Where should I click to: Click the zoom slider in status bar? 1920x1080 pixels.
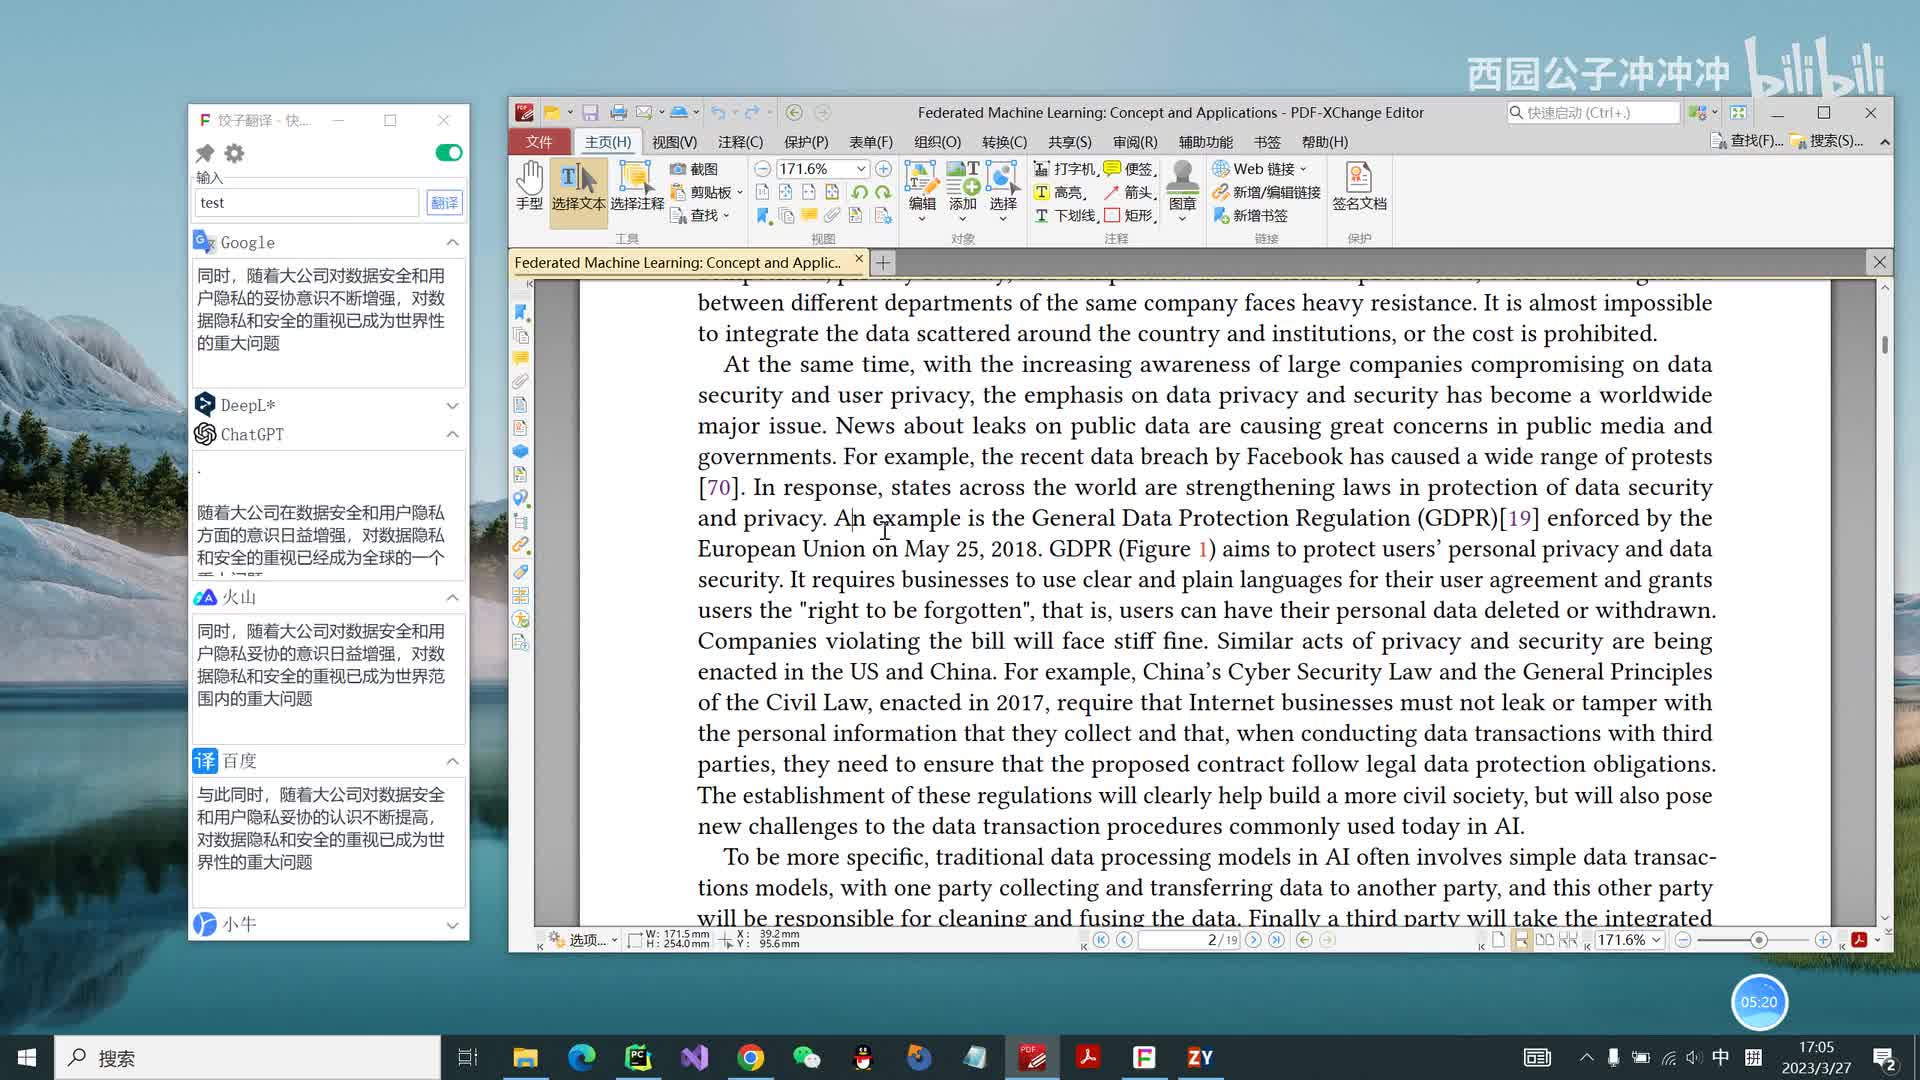coord(1758,940)
